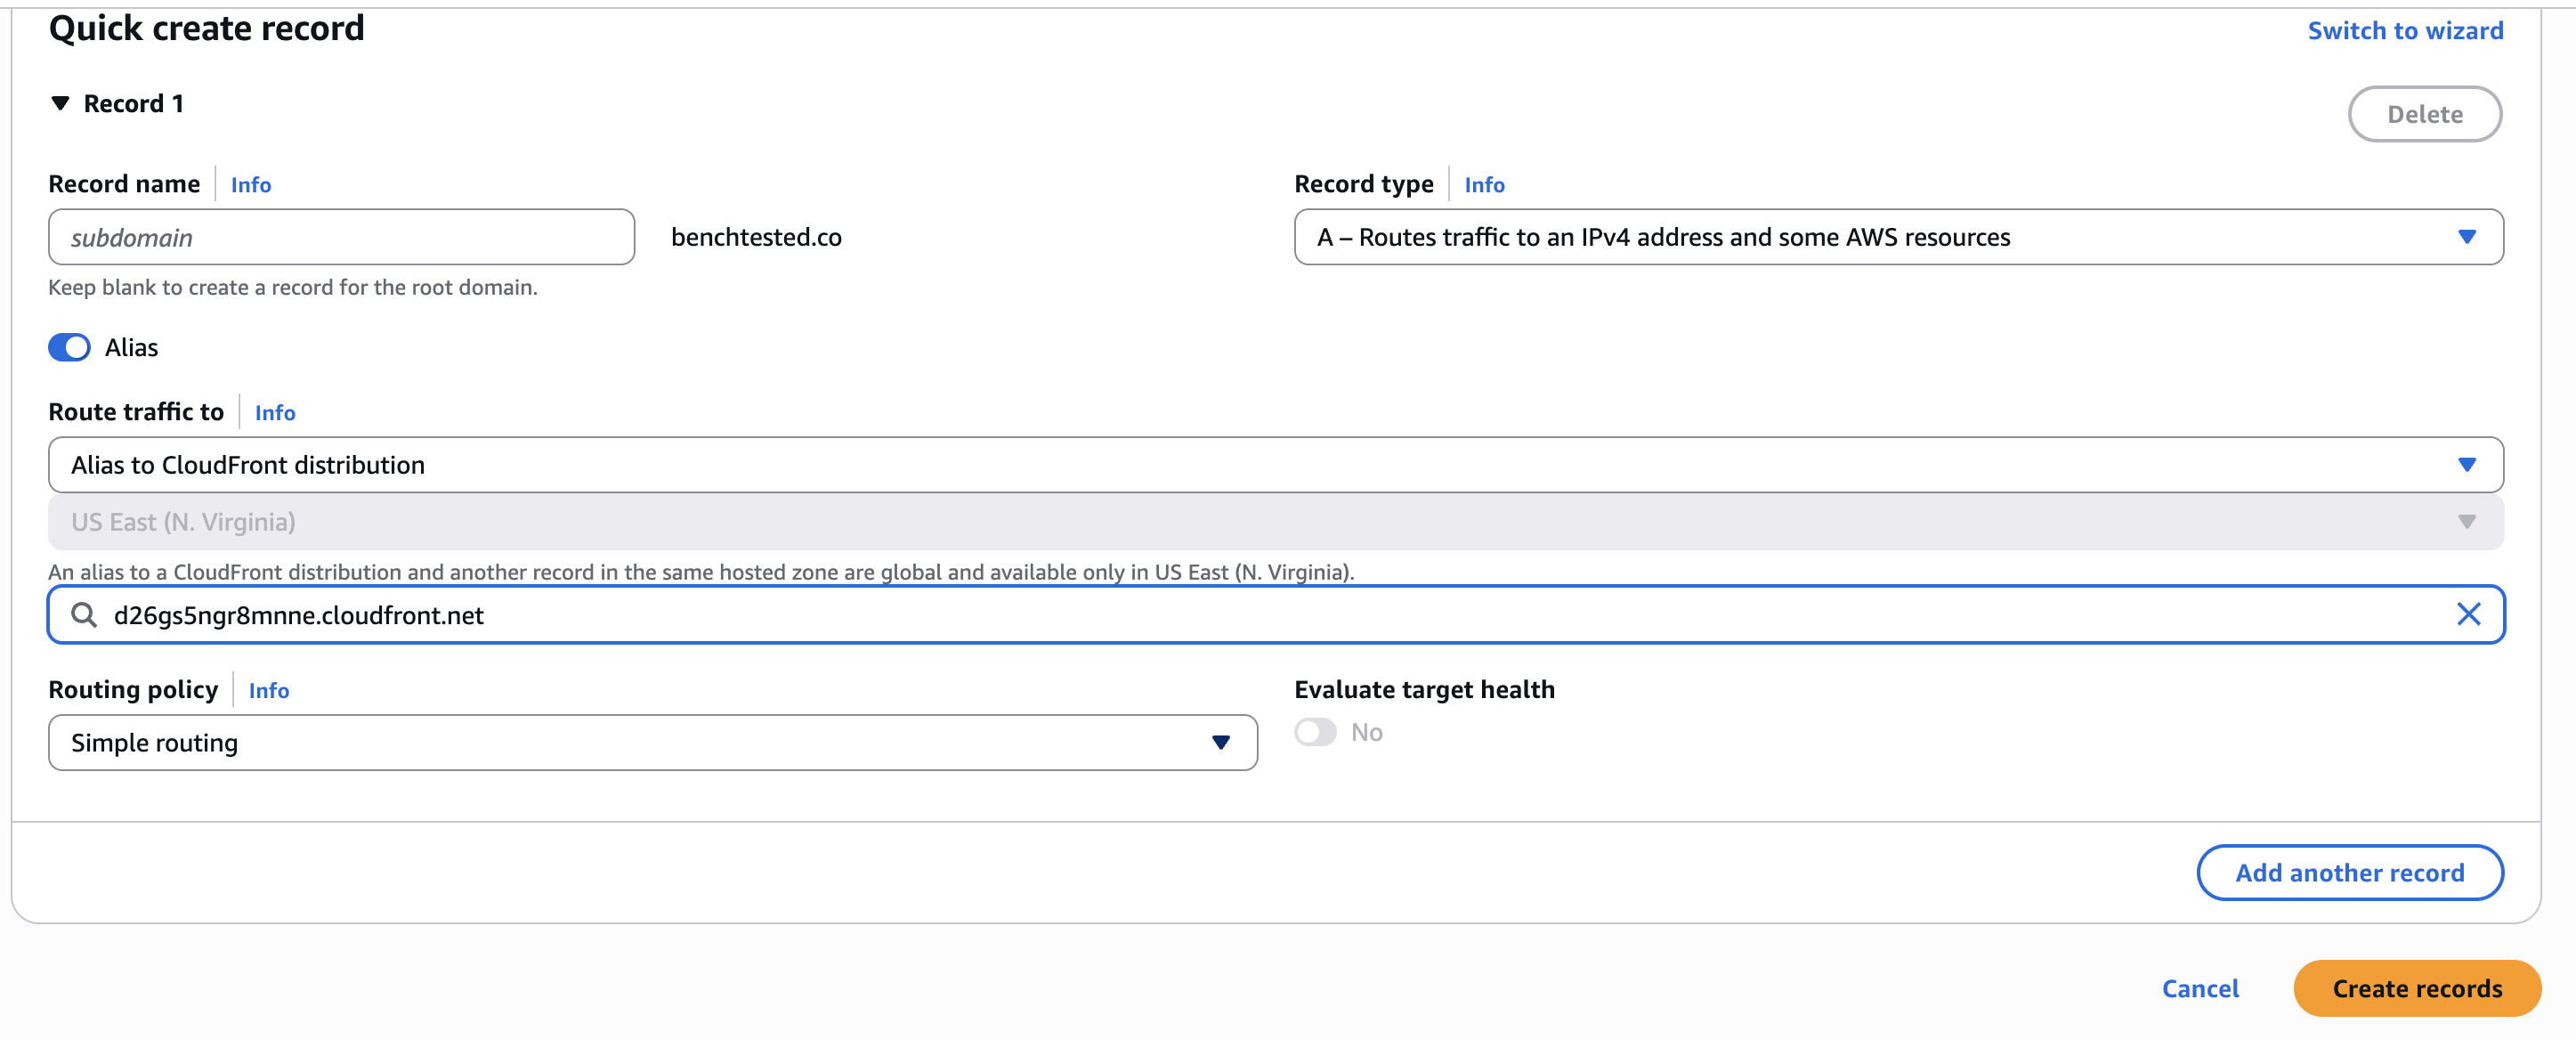Viewport: 2576px width, 1040px height.
Task: Click the Quick create record heading
Action: click(x=206, y=28)
